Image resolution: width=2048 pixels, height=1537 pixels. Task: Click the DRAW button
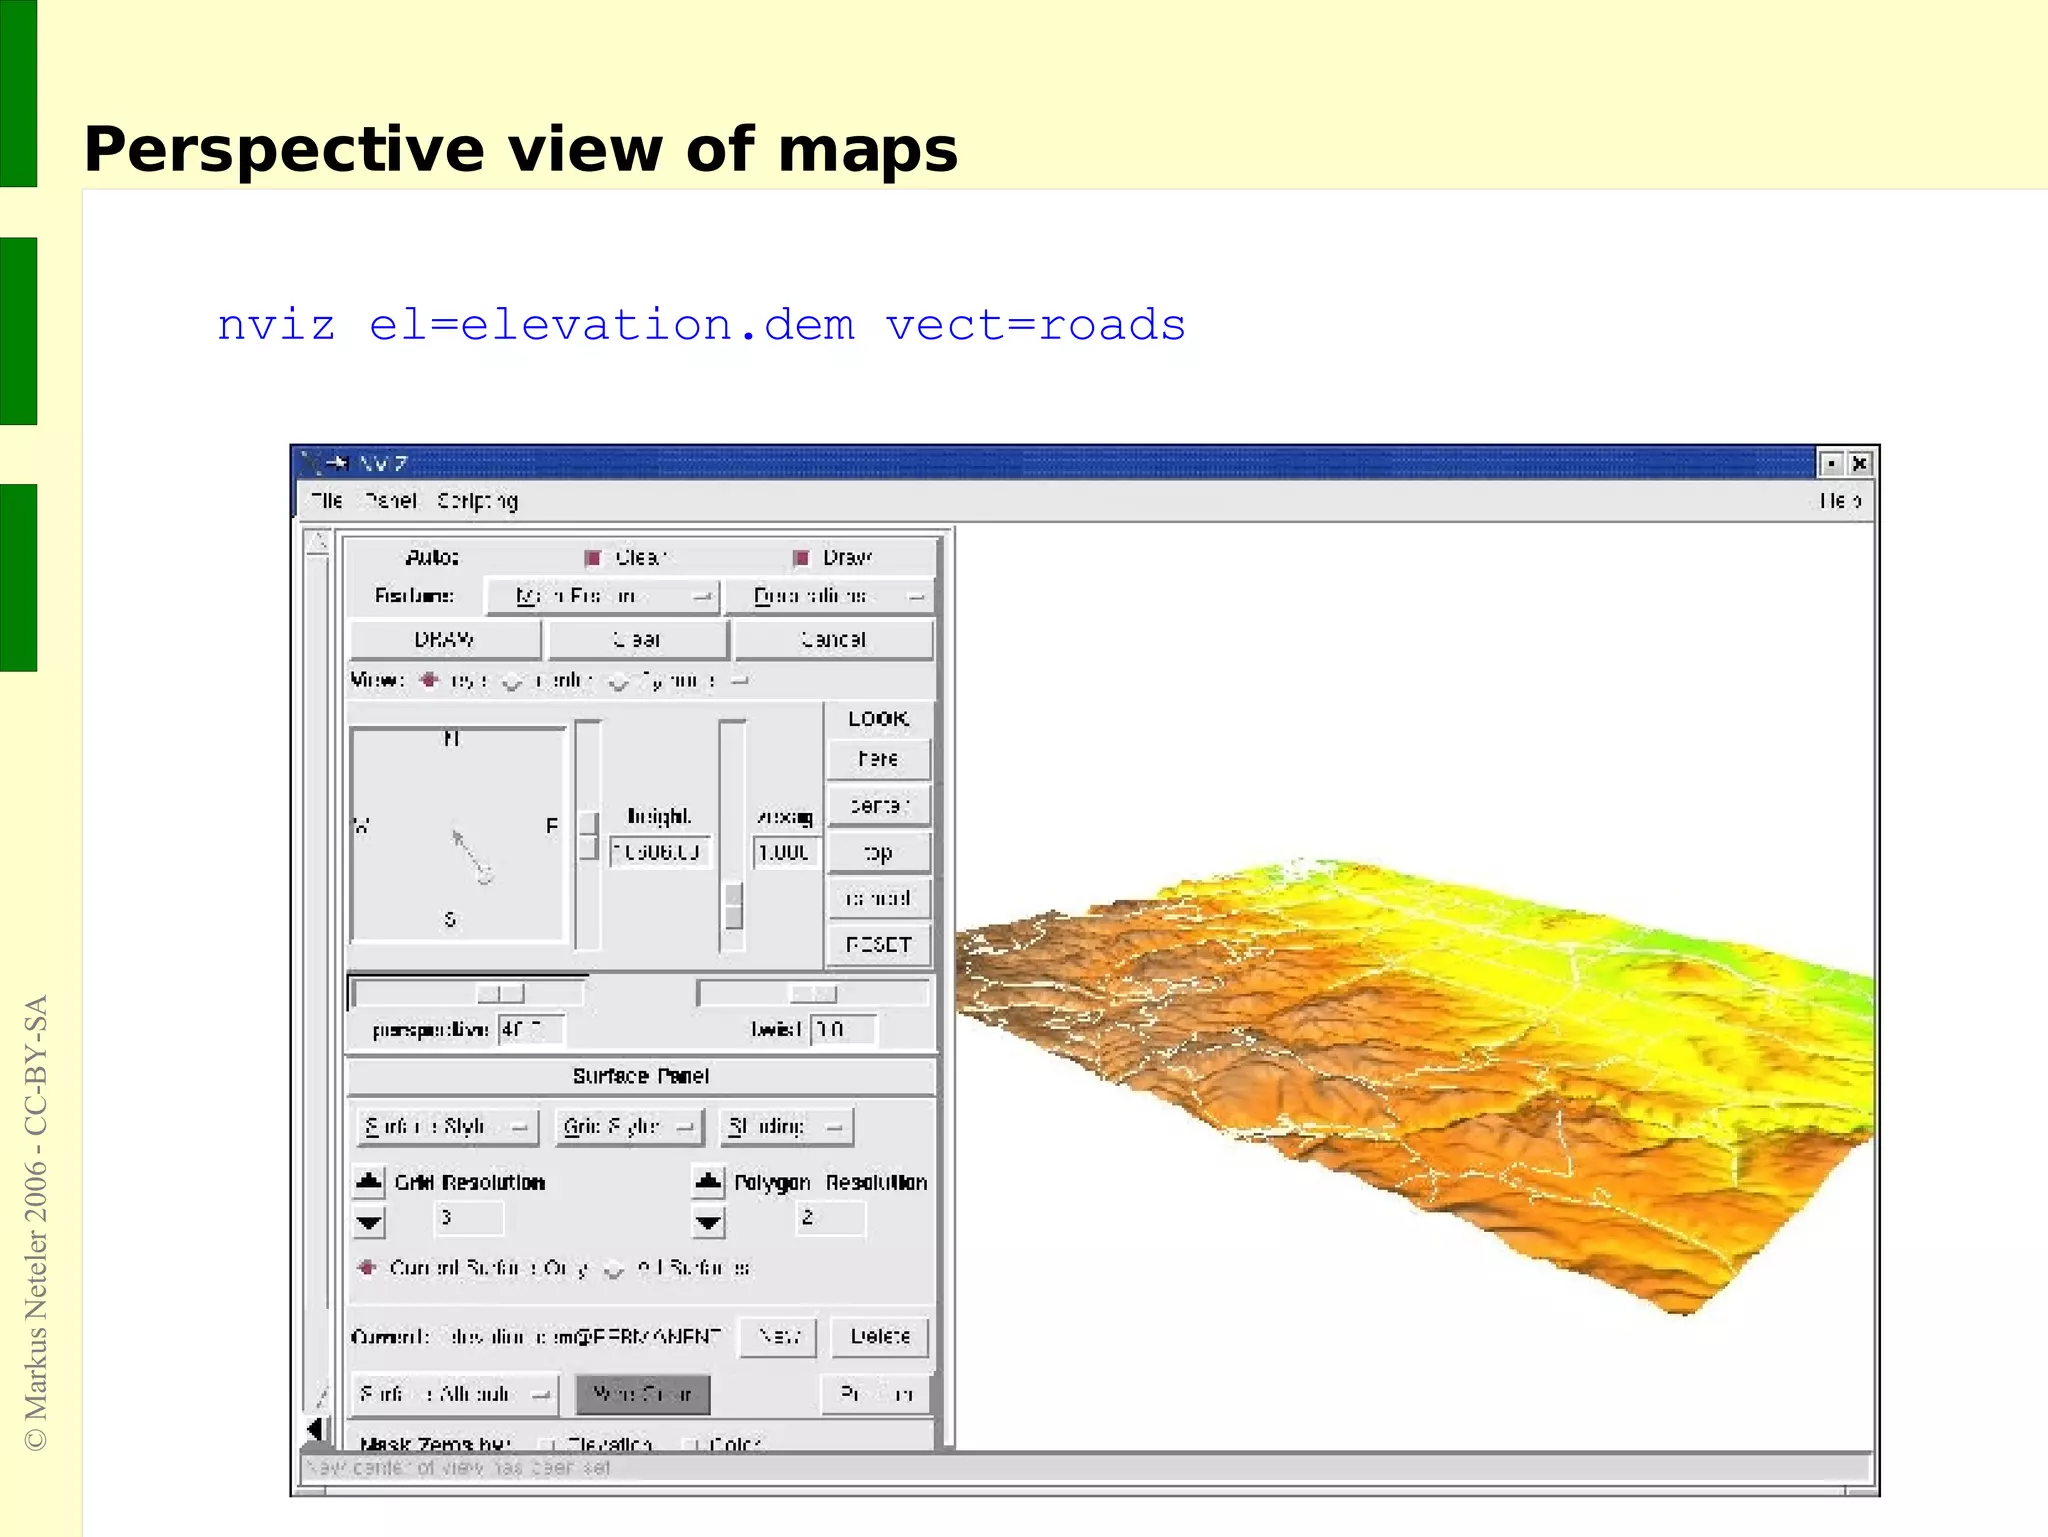point(445,639)
